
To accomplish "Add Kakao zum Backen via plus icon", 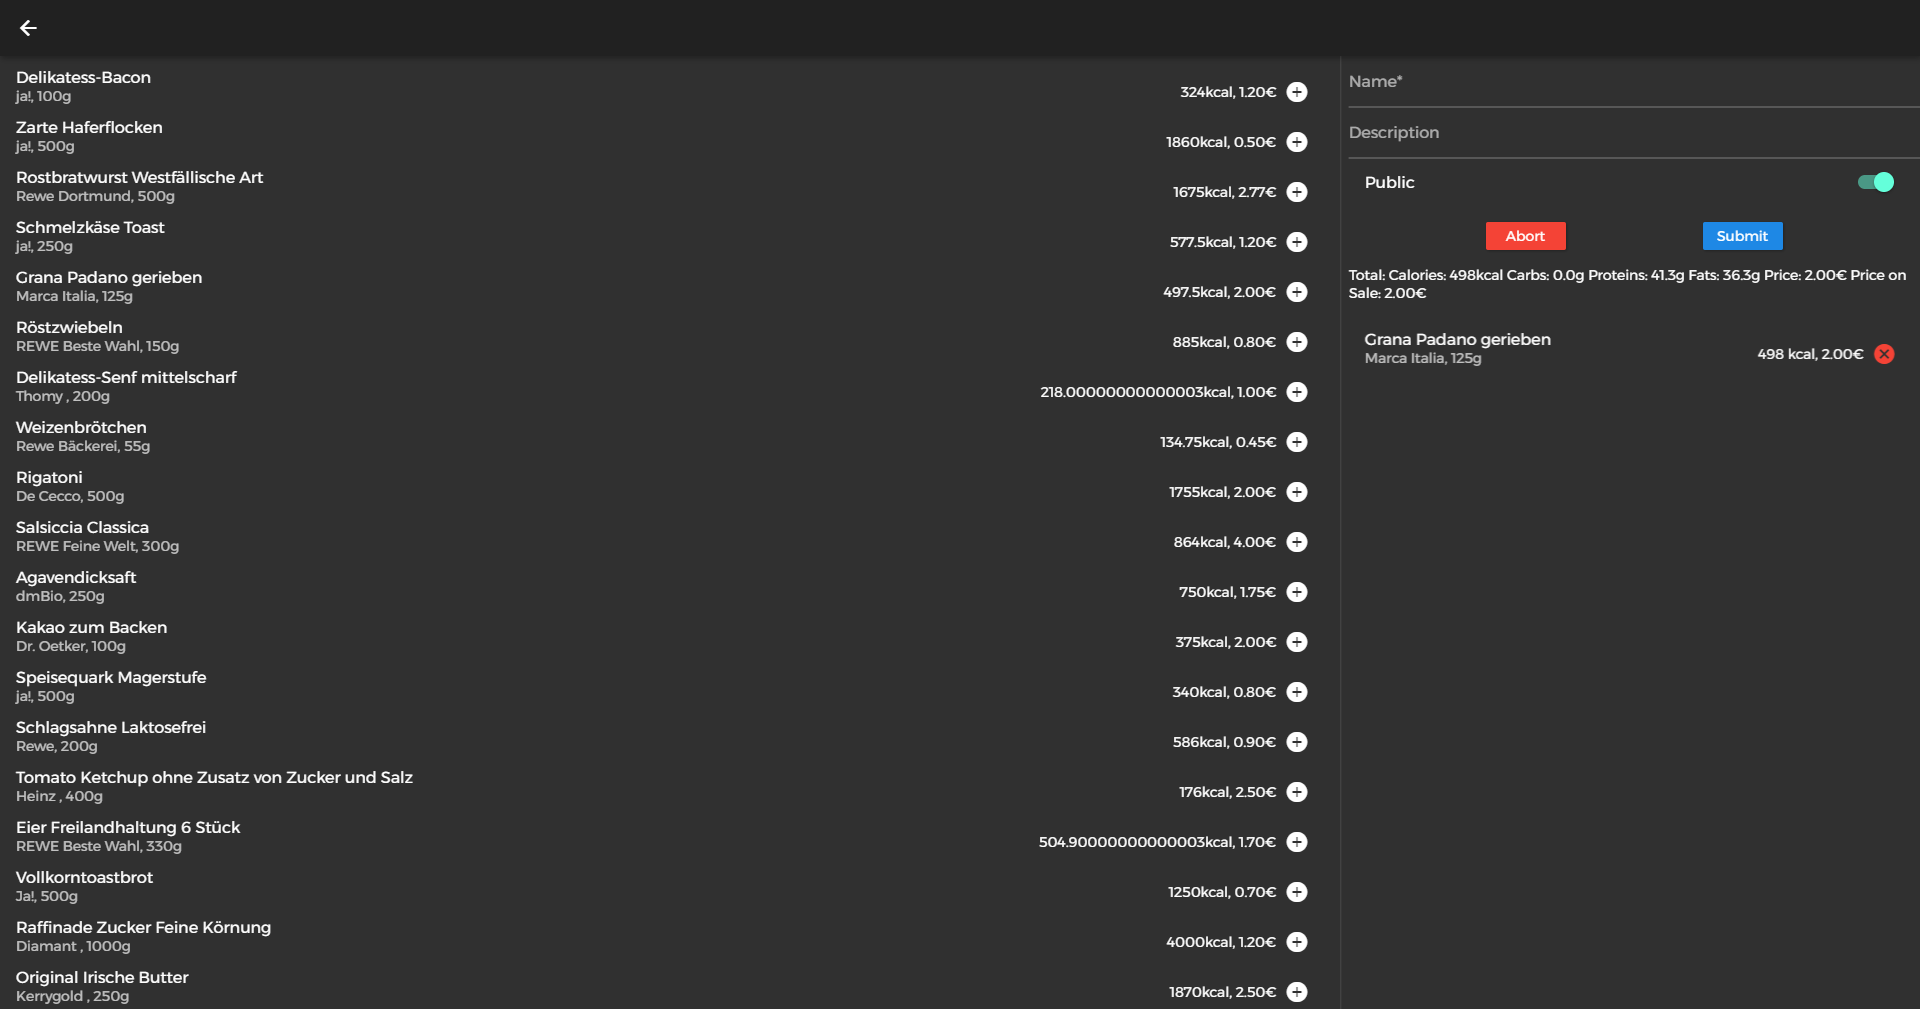I will [x=1297, y=642].
